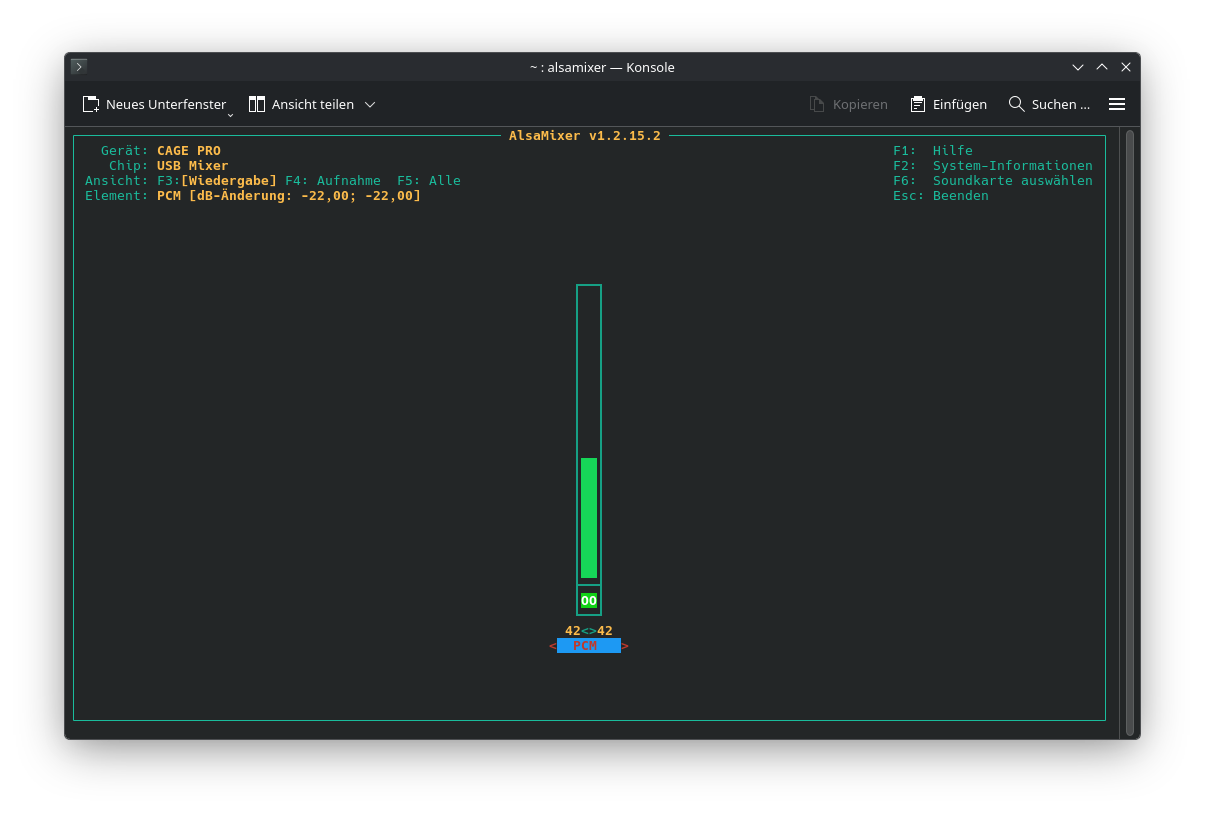The height and width of the screenshot is (816, 1205).
Task: Click the down-chevron window shade control
Action: (1077, 67)
